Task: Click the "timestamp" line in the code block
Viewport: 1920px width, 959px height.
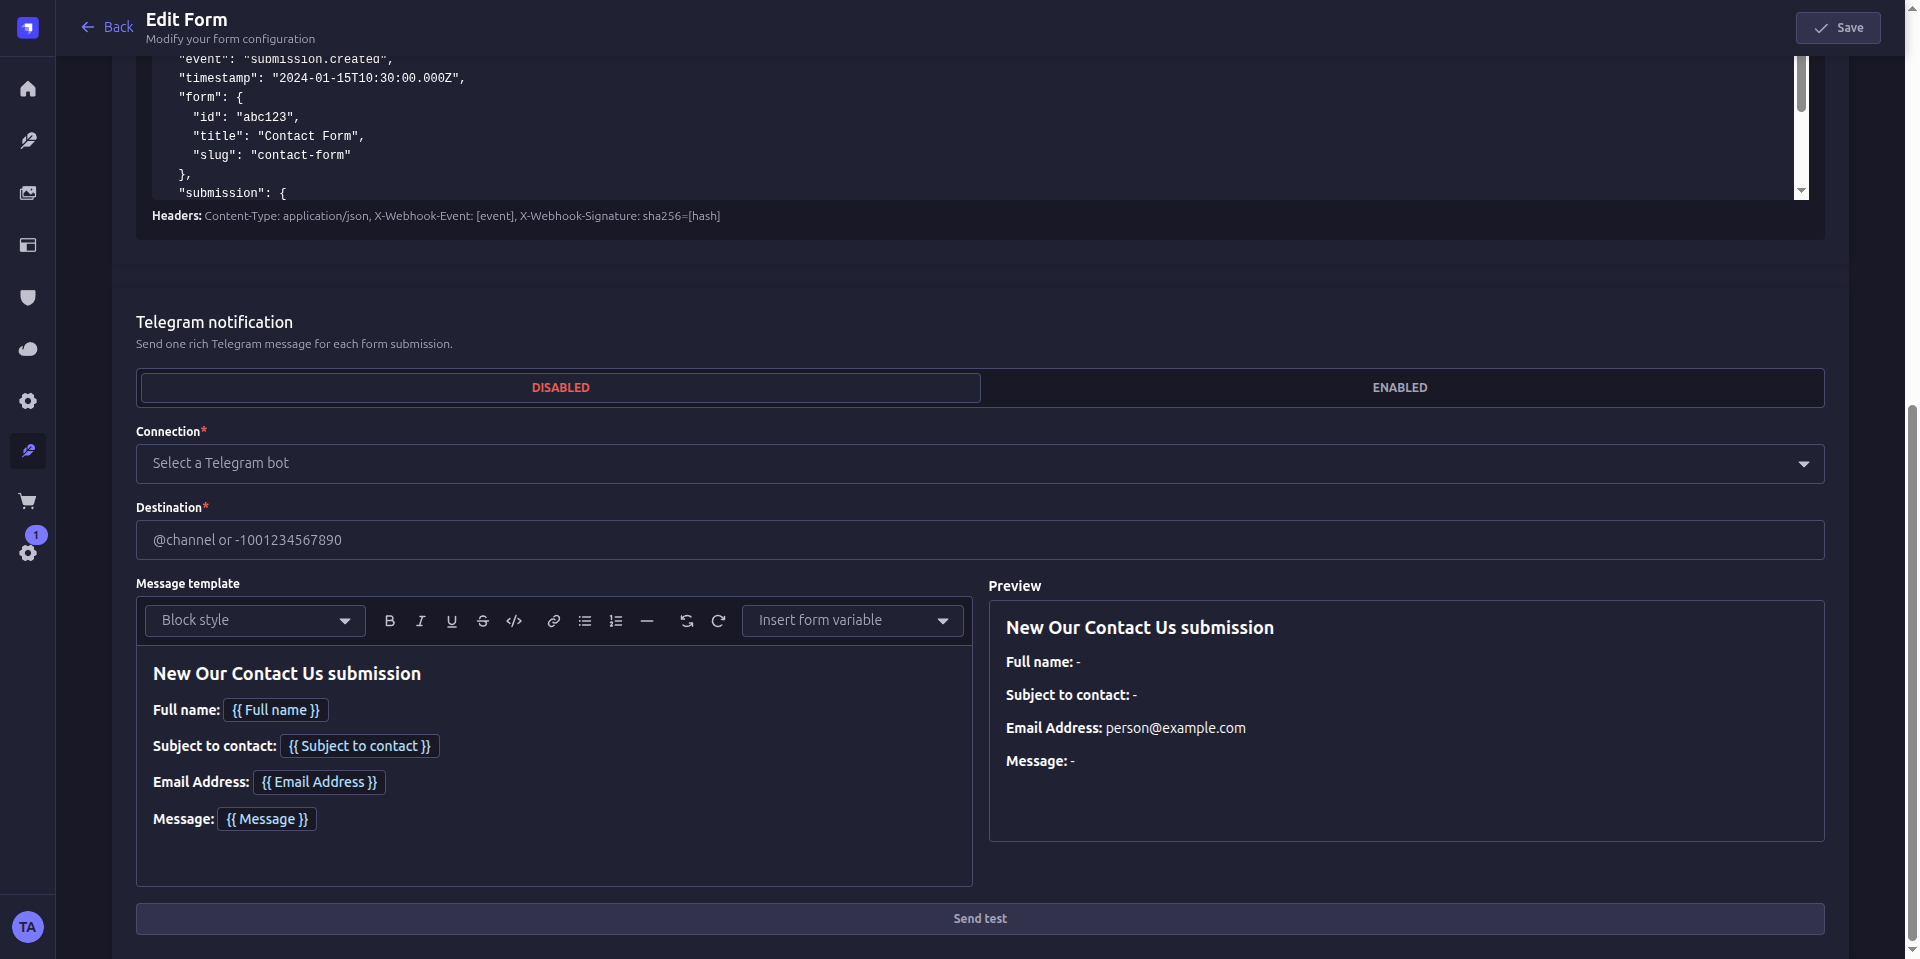Action: pos(322,78)
